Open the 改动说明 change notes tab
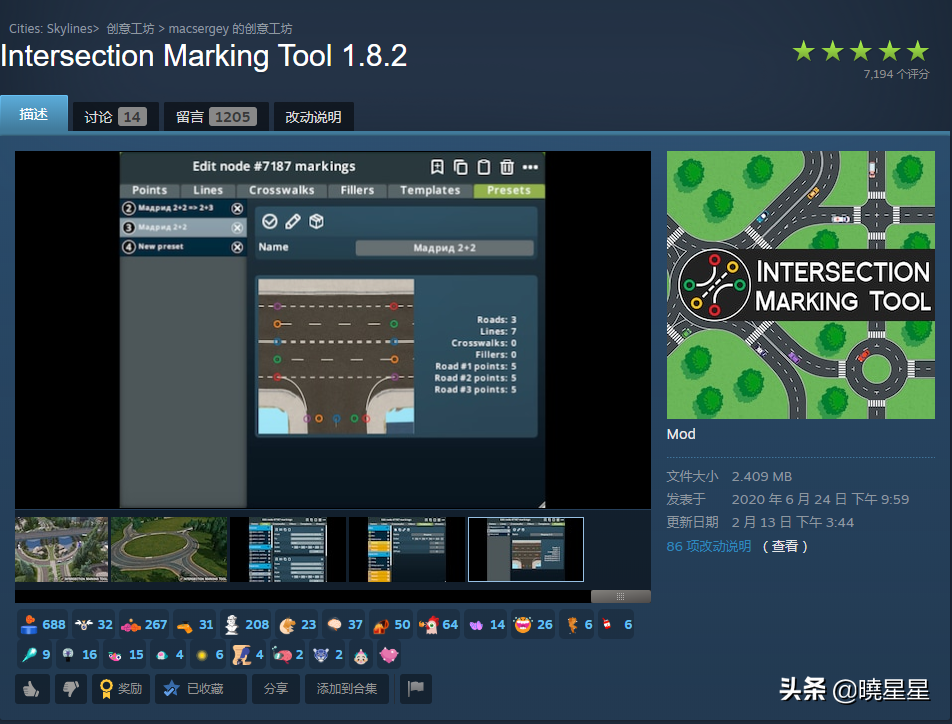952x724 pixels. [x=313, y=117]
